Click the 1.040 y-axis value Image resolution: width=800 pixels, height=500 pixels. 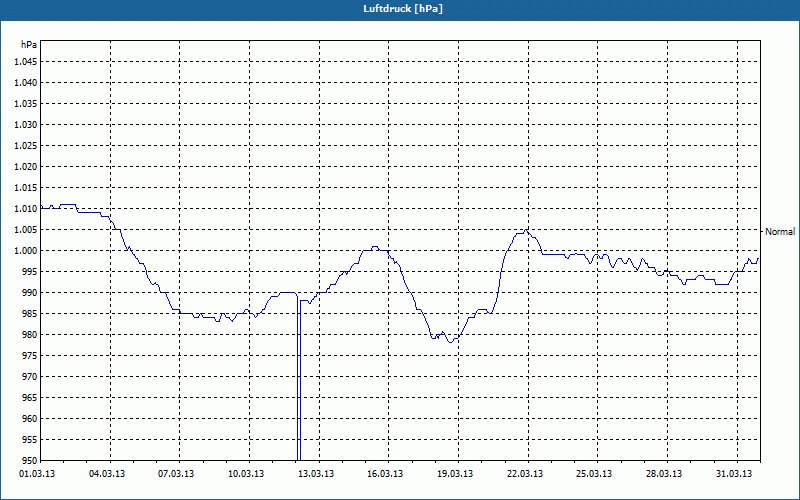click(x=25, y=83)
